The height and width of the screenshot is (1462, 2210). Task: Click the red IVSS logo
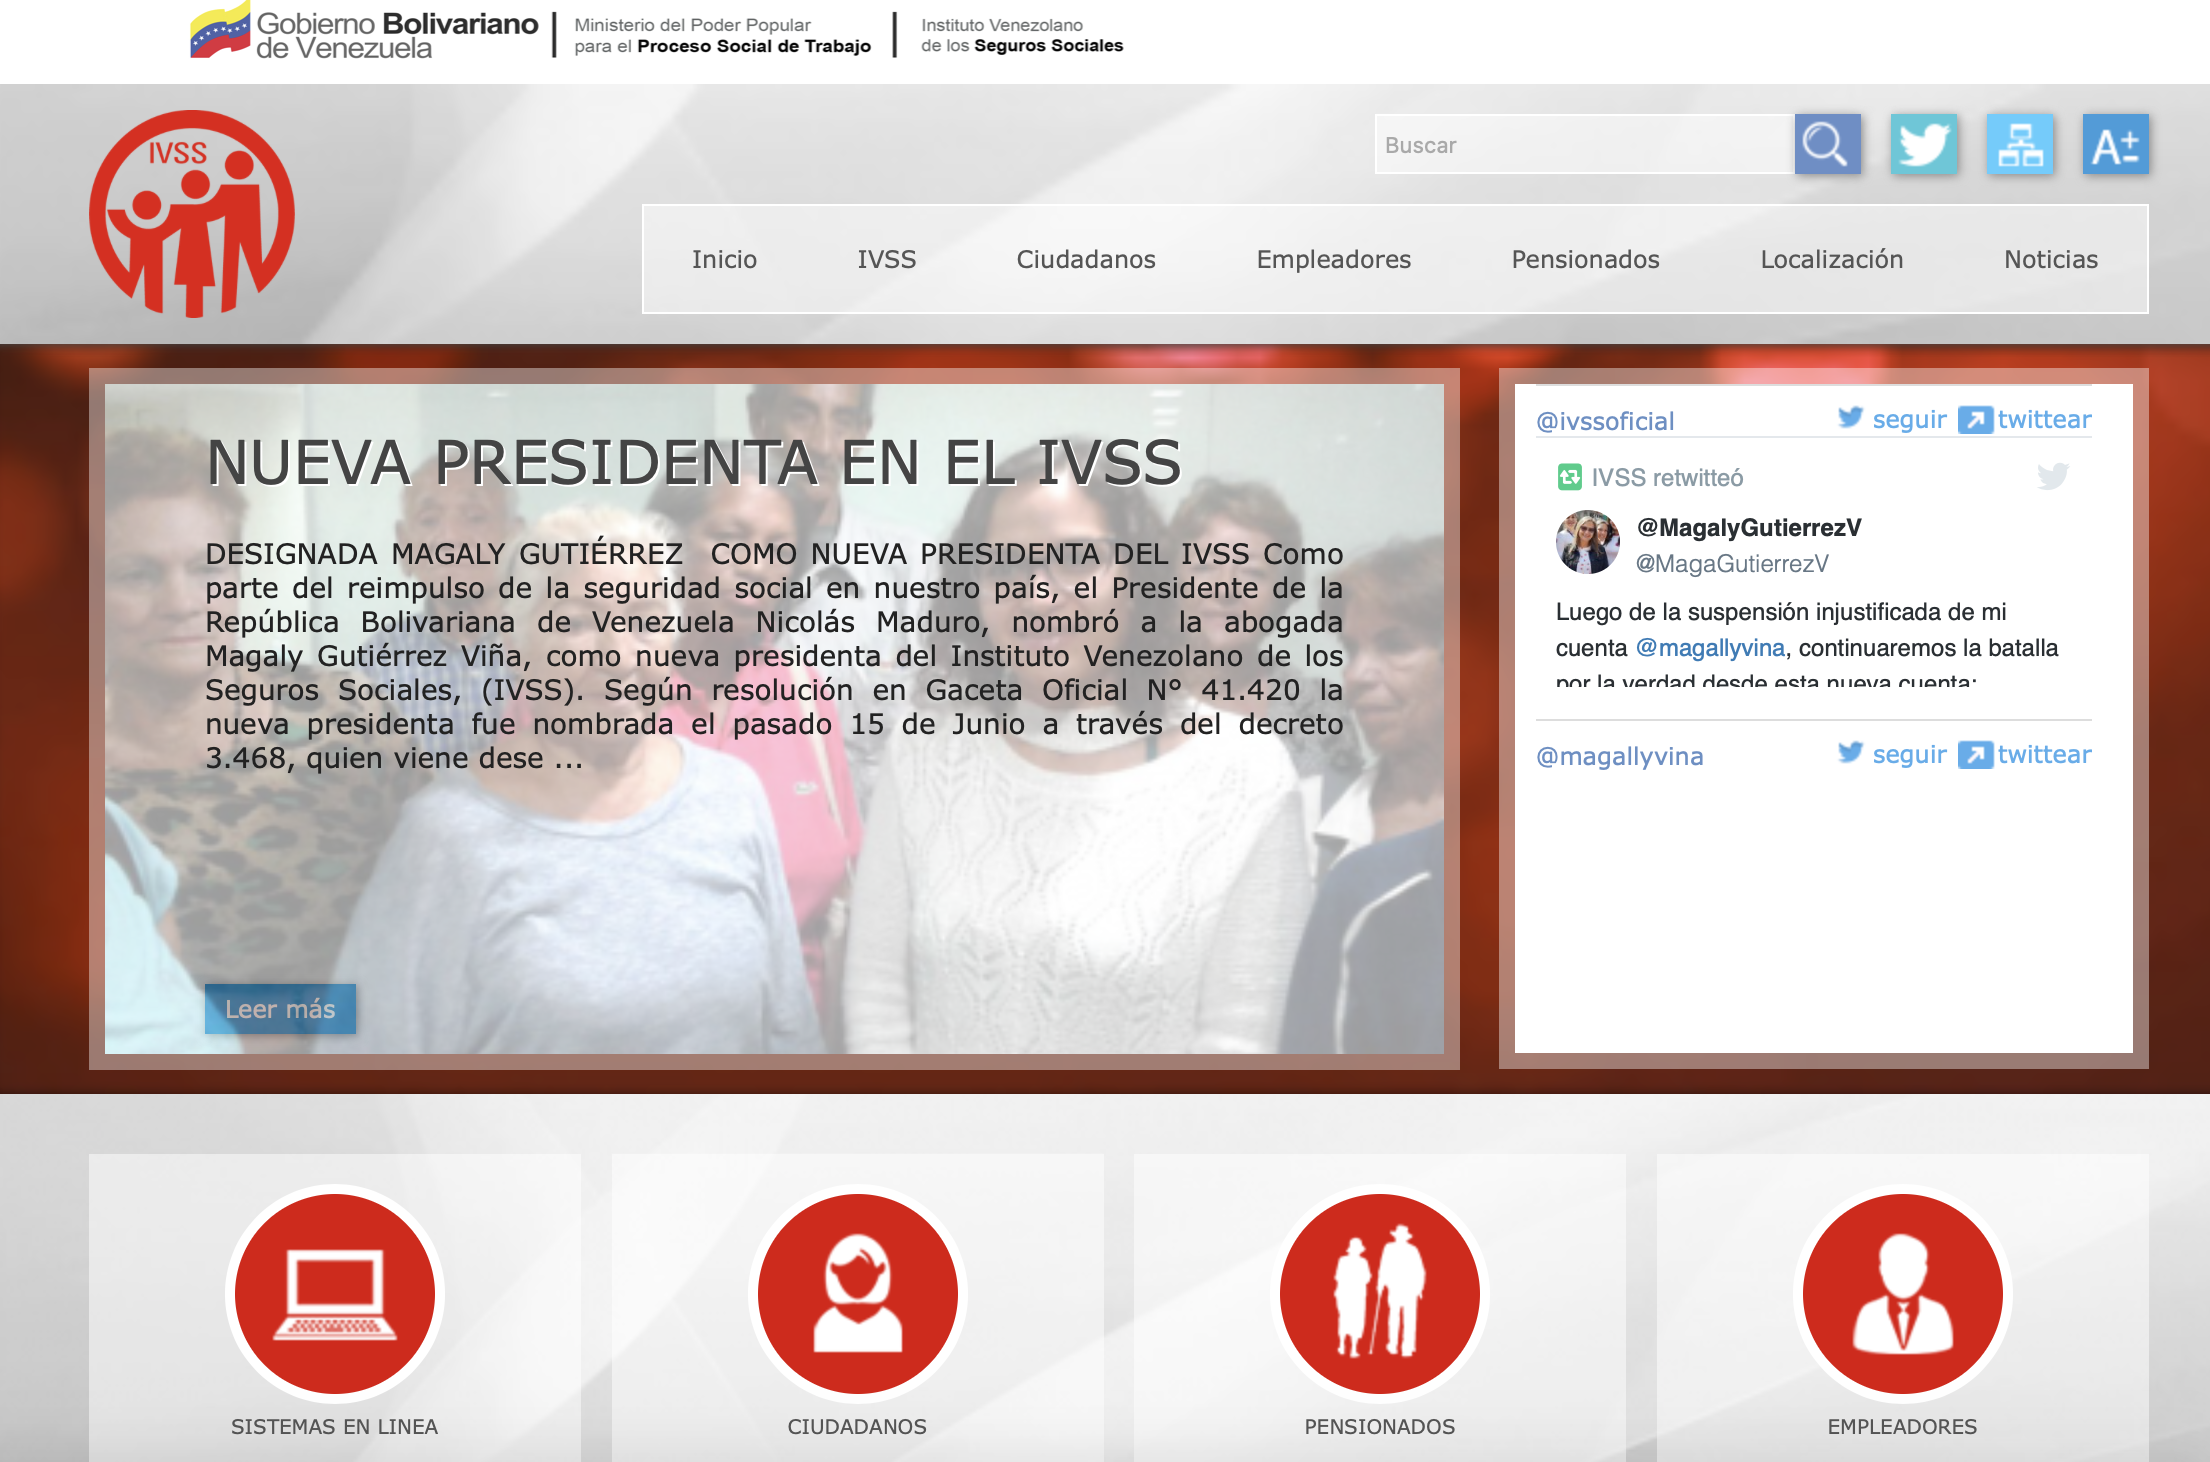point(192,213)
